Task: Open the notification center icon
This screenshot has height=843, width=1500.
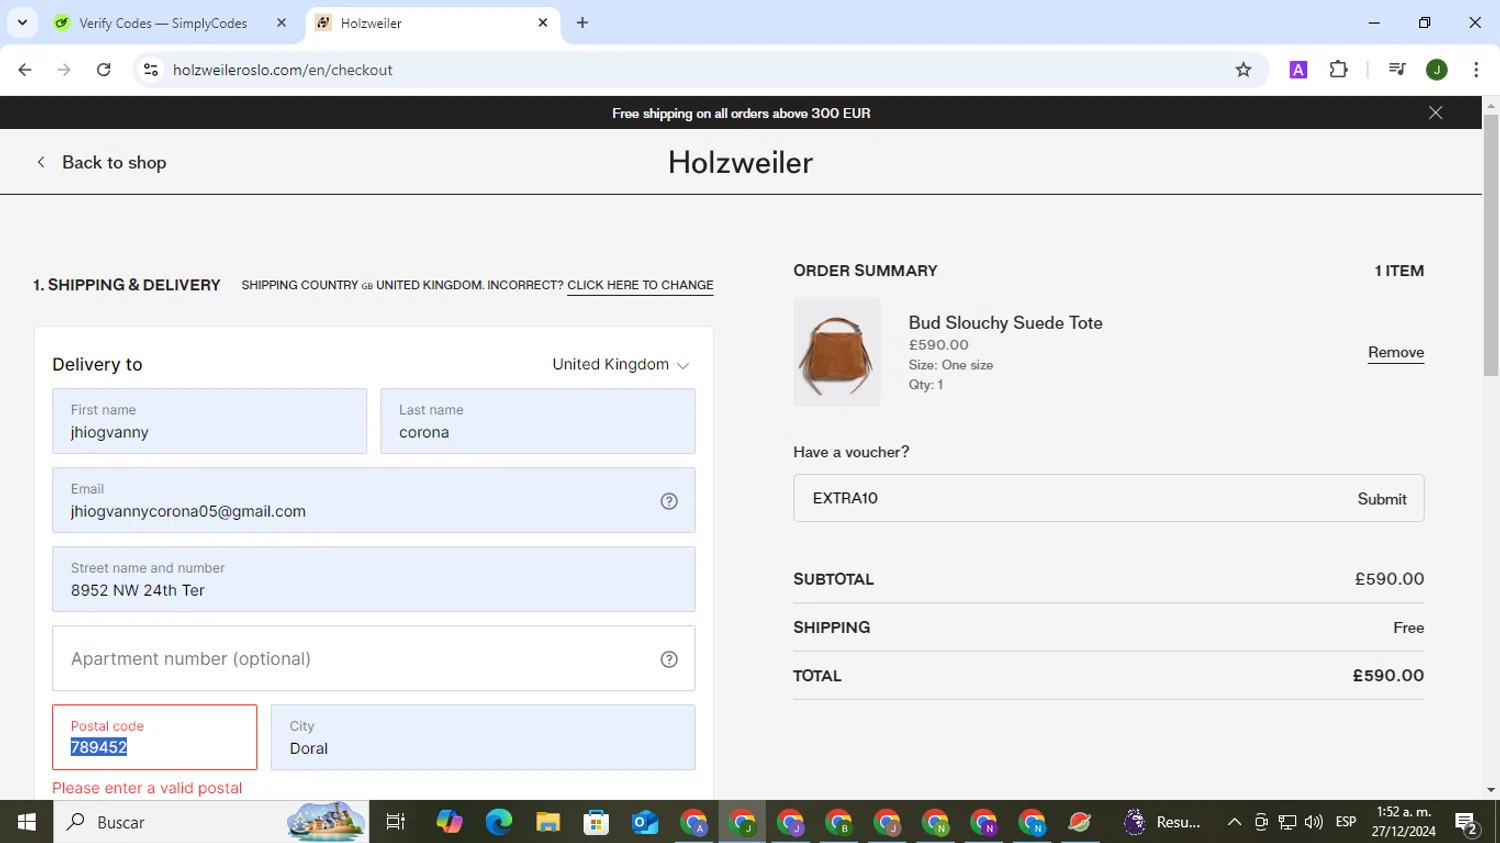Action: 1467,822
